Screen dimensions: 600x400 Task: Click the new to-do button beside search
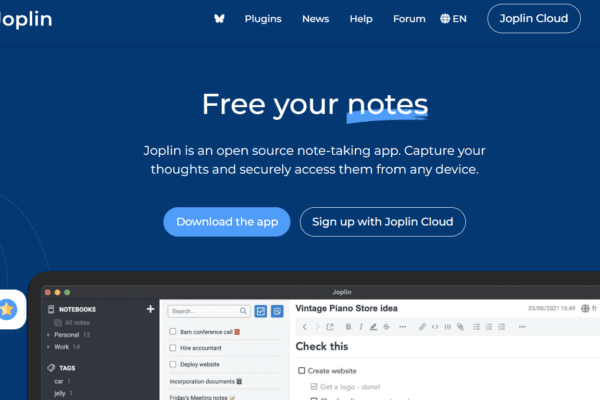click(x=261, y=312)
